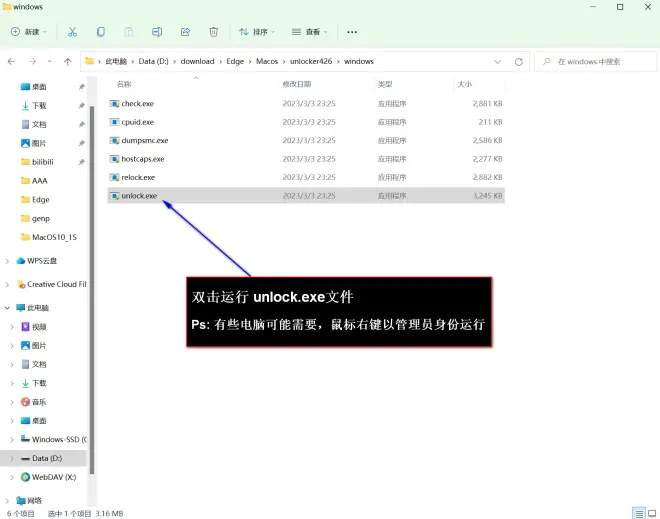This screenshot has height=519, width=660.
Task: Click the 2,881 KB size cell
Action: click(x=487, y=104)
